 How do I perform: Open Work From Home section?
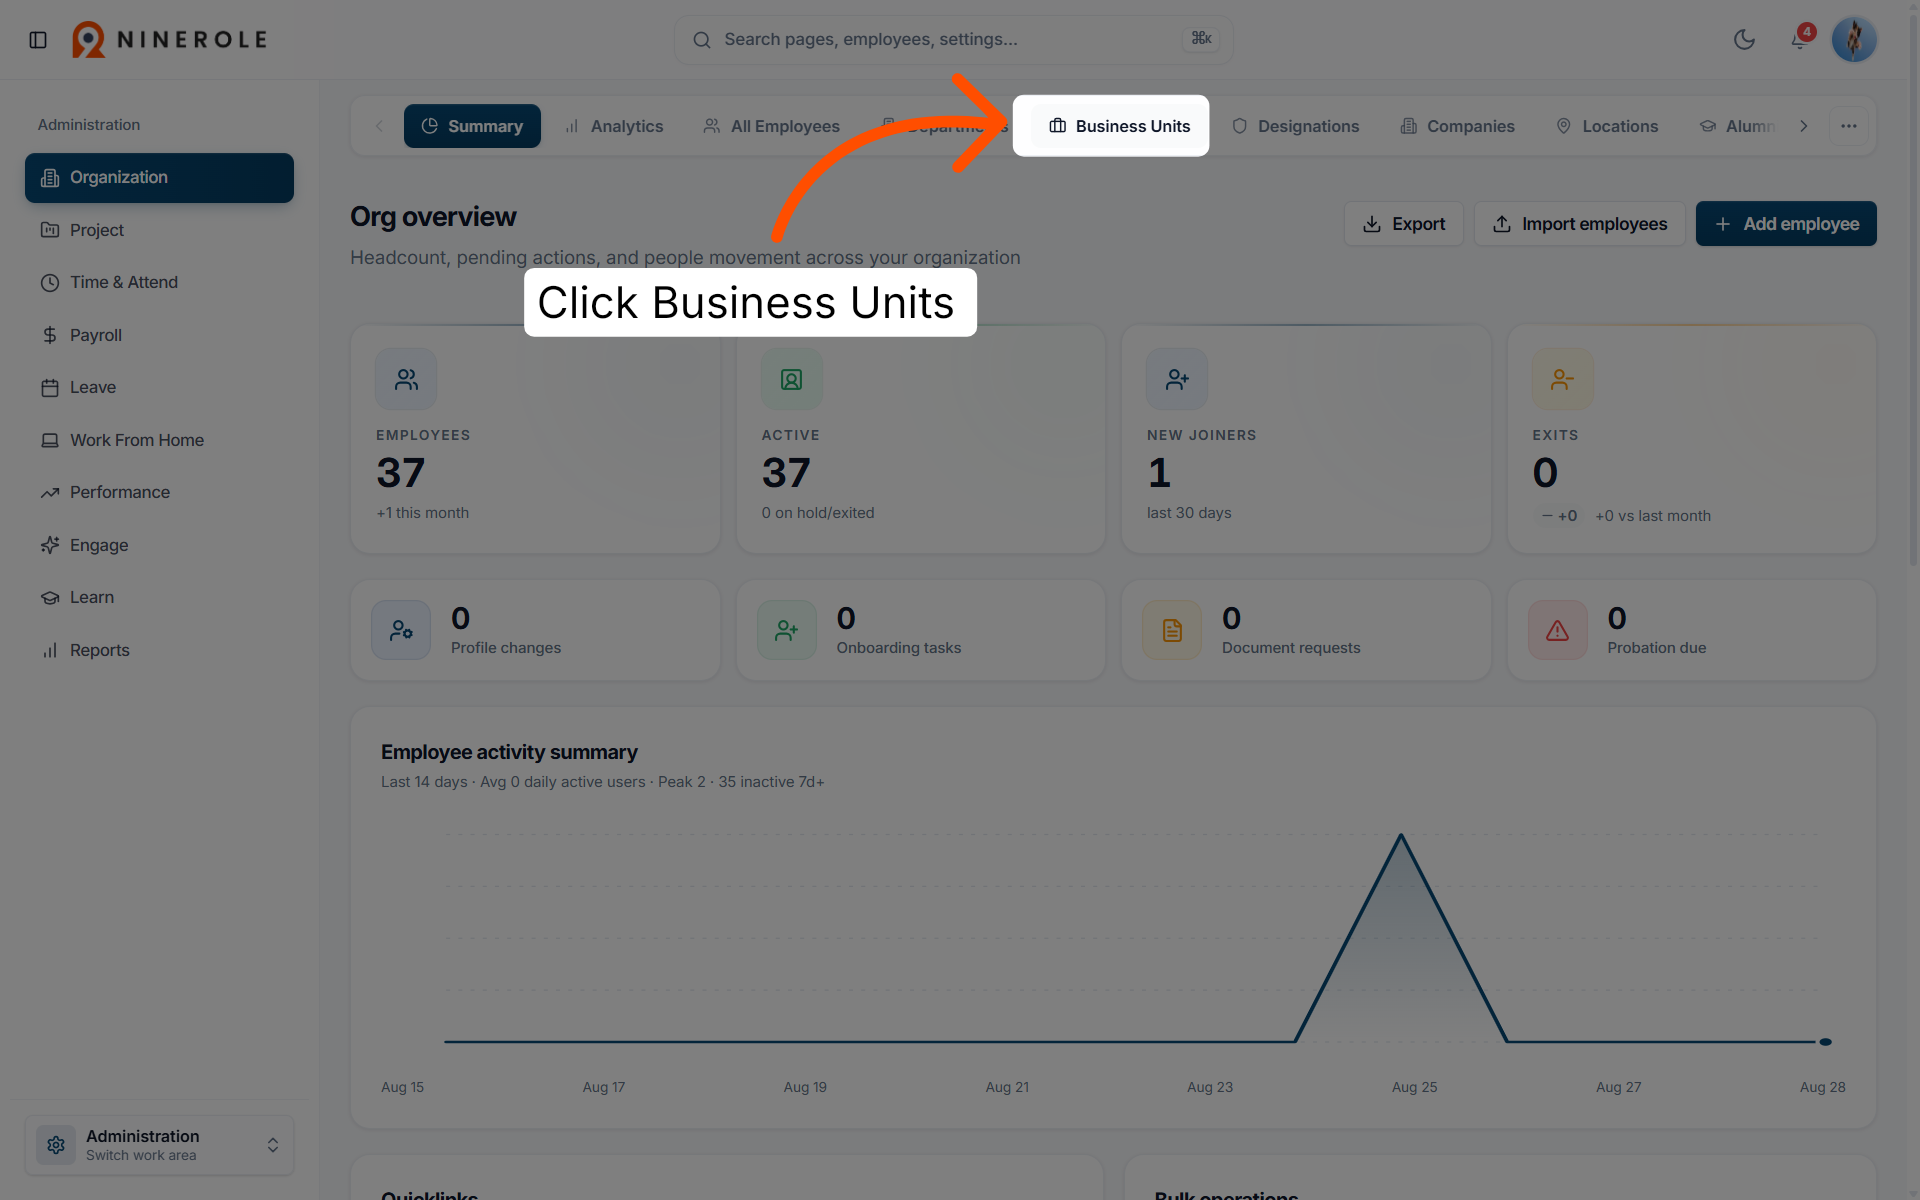159,440
